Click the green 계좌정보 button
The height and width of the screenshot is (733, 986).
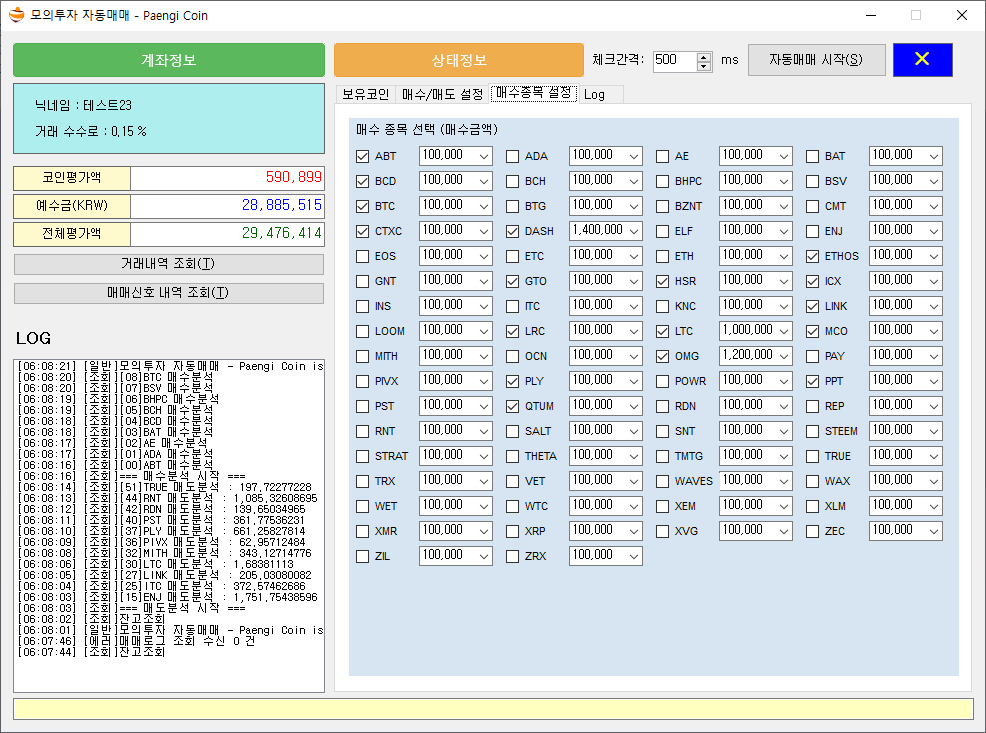(x=169, y=60)
